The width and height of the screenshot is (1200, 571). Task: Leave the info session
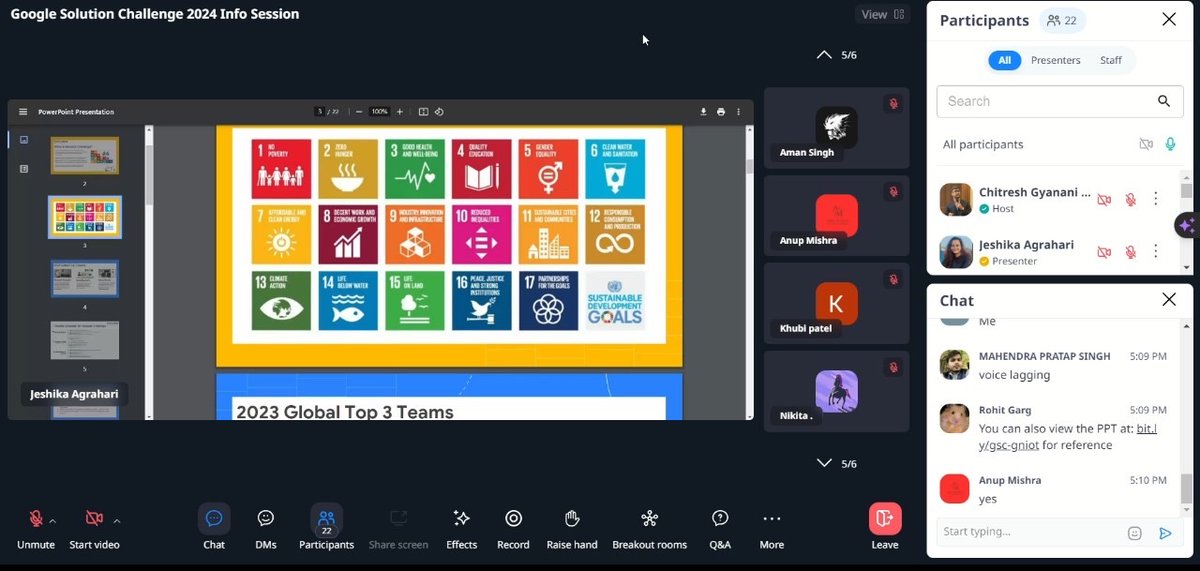coord(885,527)
